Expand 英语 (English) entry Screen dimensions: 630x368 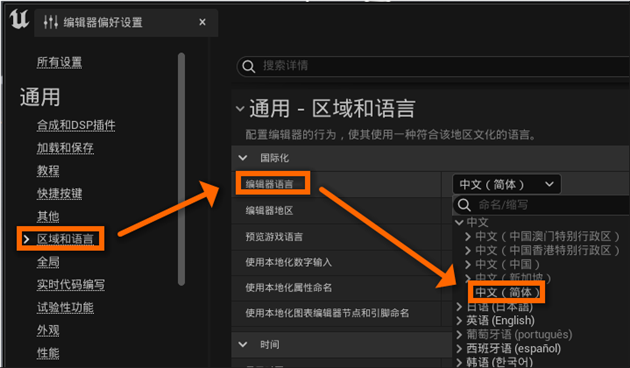click(459, 321)
